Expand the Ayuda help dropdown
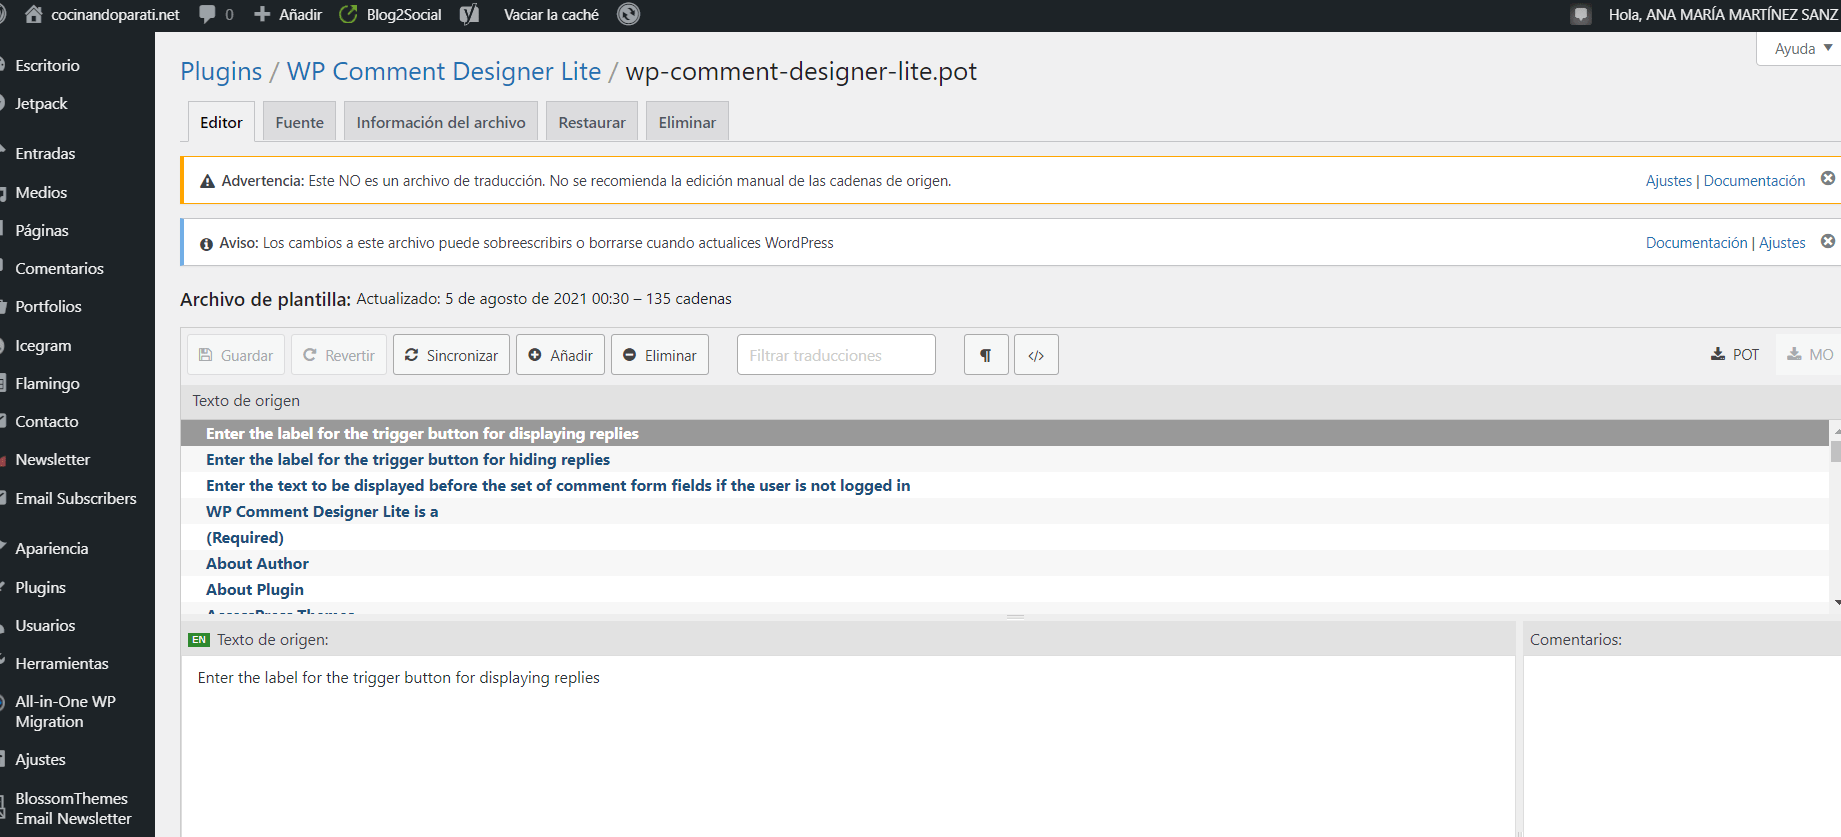This screenshot has height=837, width=1841. click(1801, 48)
